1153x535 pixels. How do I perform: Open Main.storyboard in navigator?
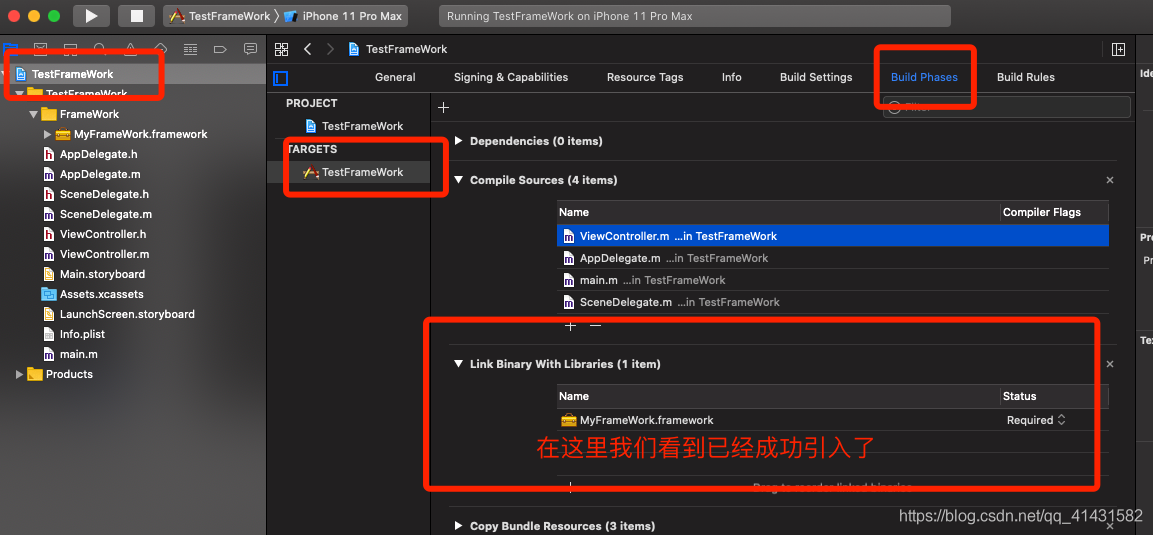click(x=102, y=274)
